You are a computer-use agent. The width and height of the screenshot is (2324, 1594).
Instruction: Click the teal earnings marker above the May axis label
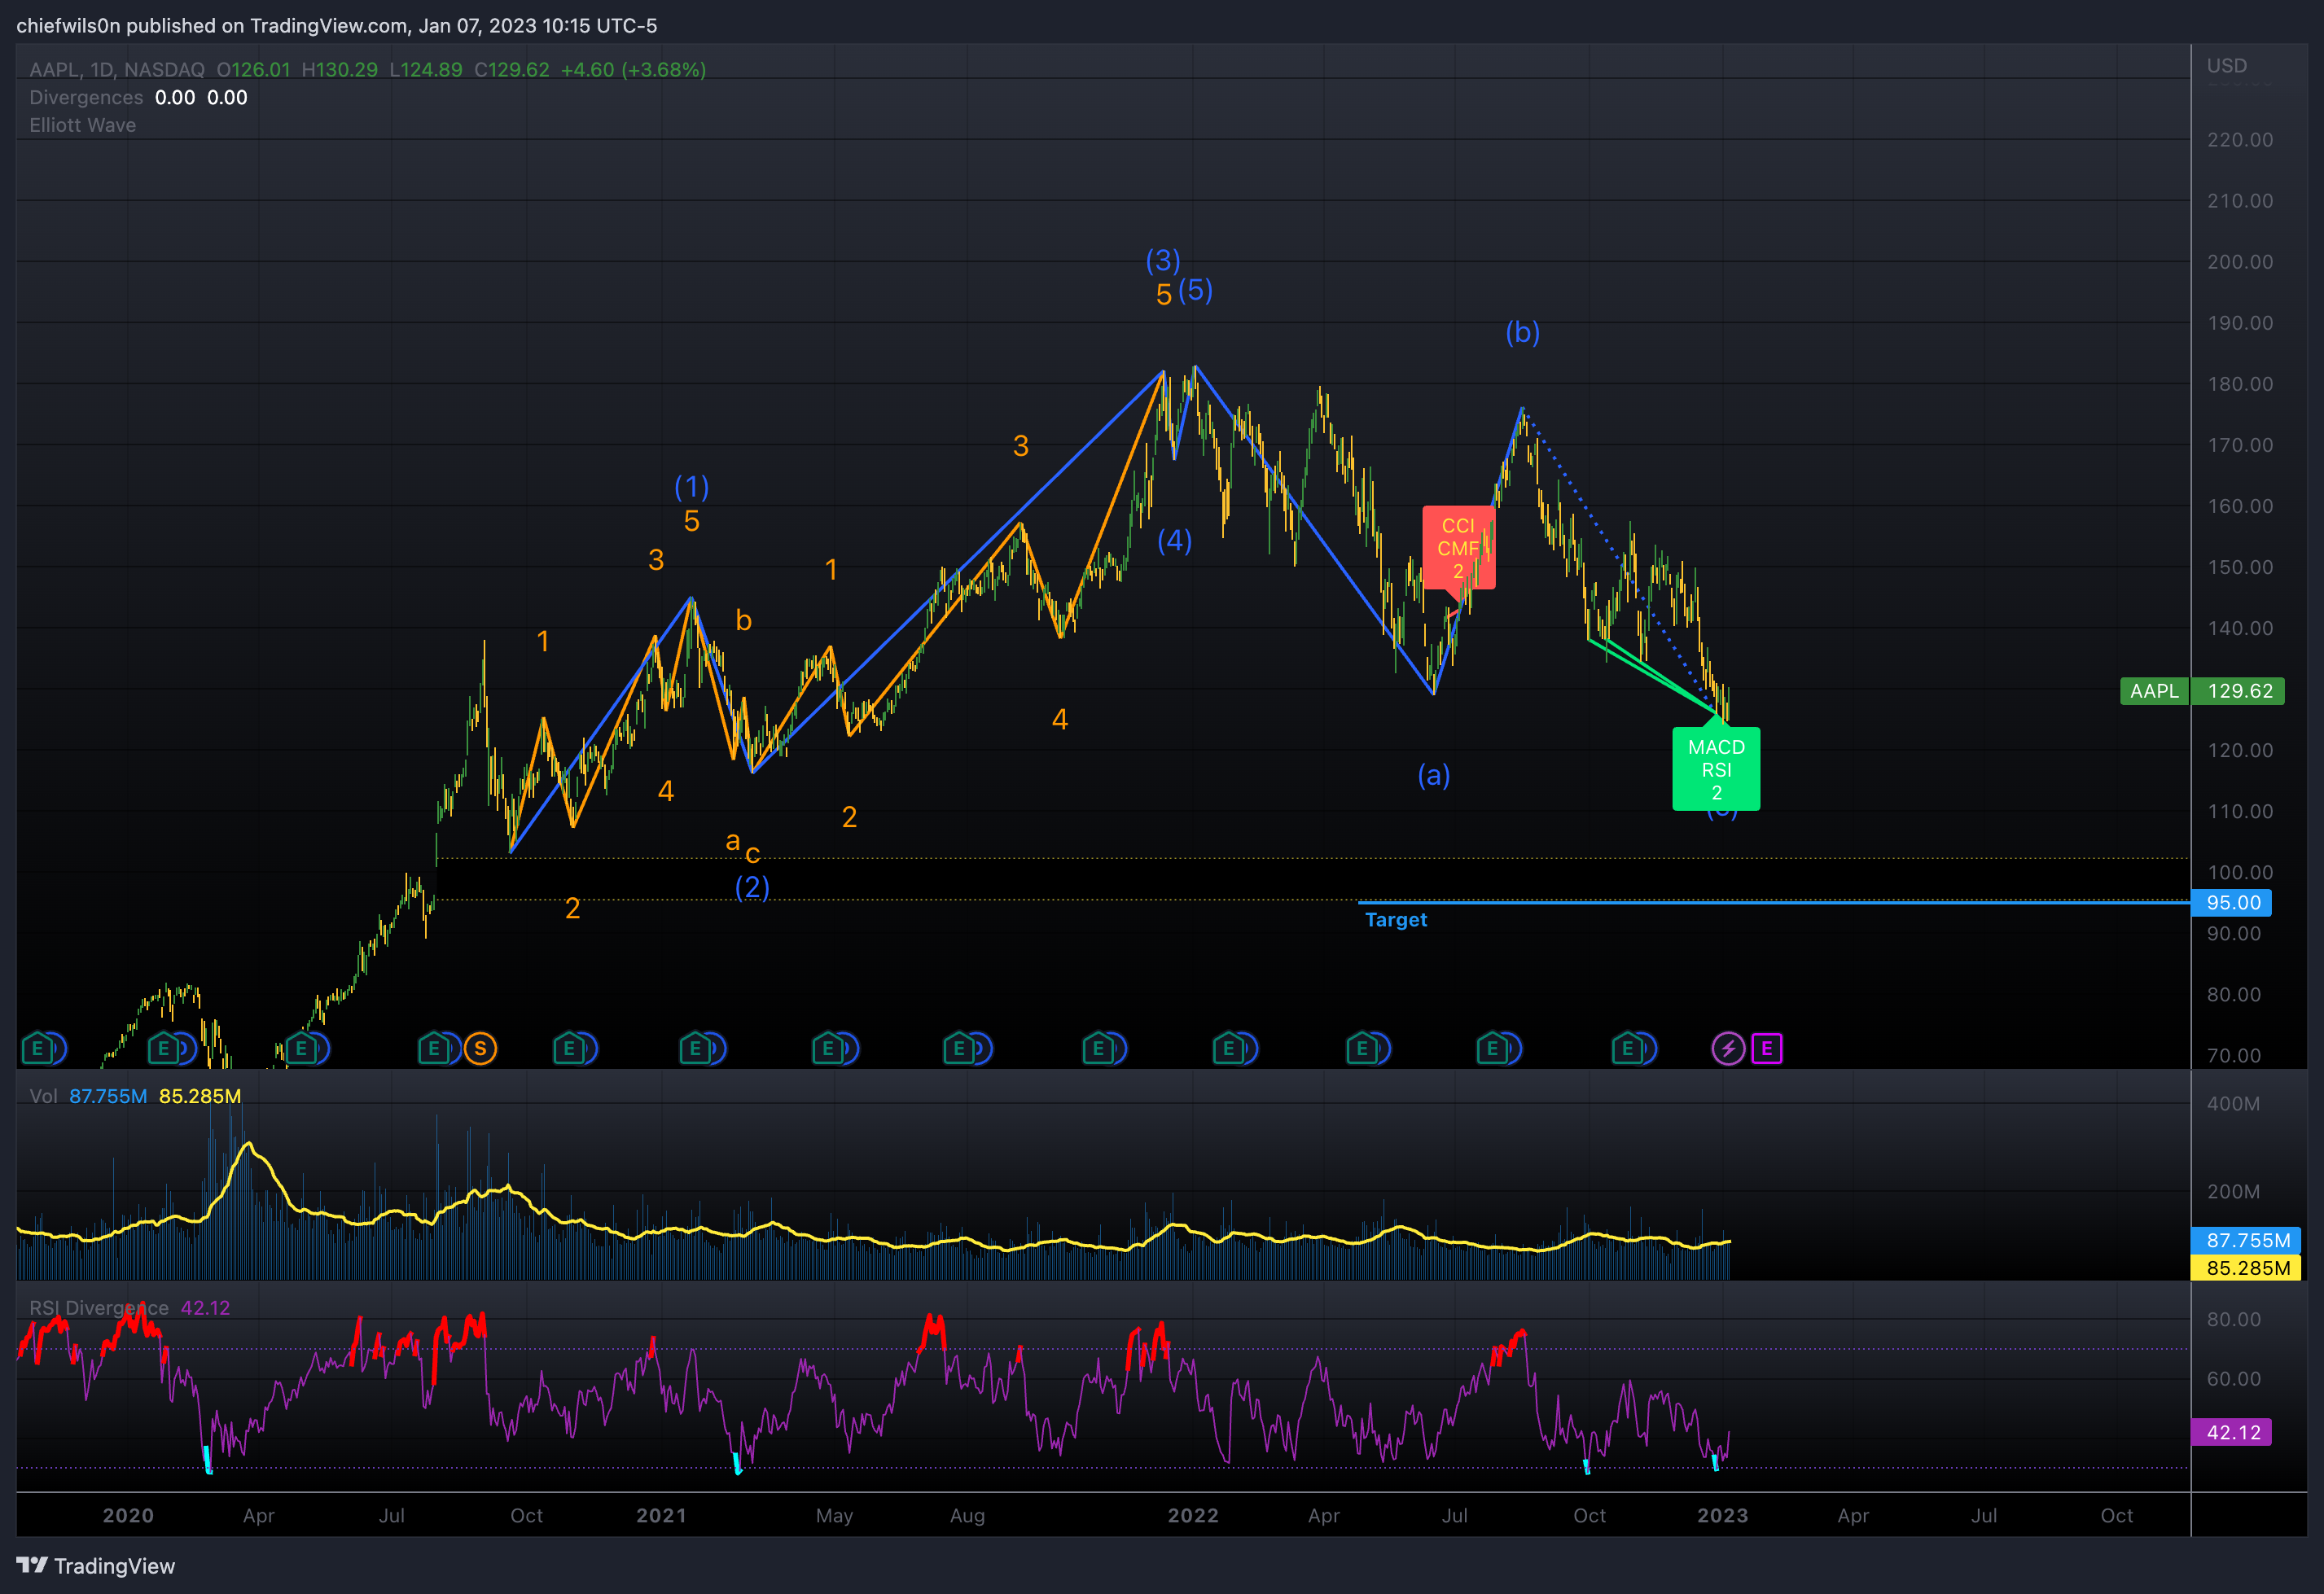828,1048
